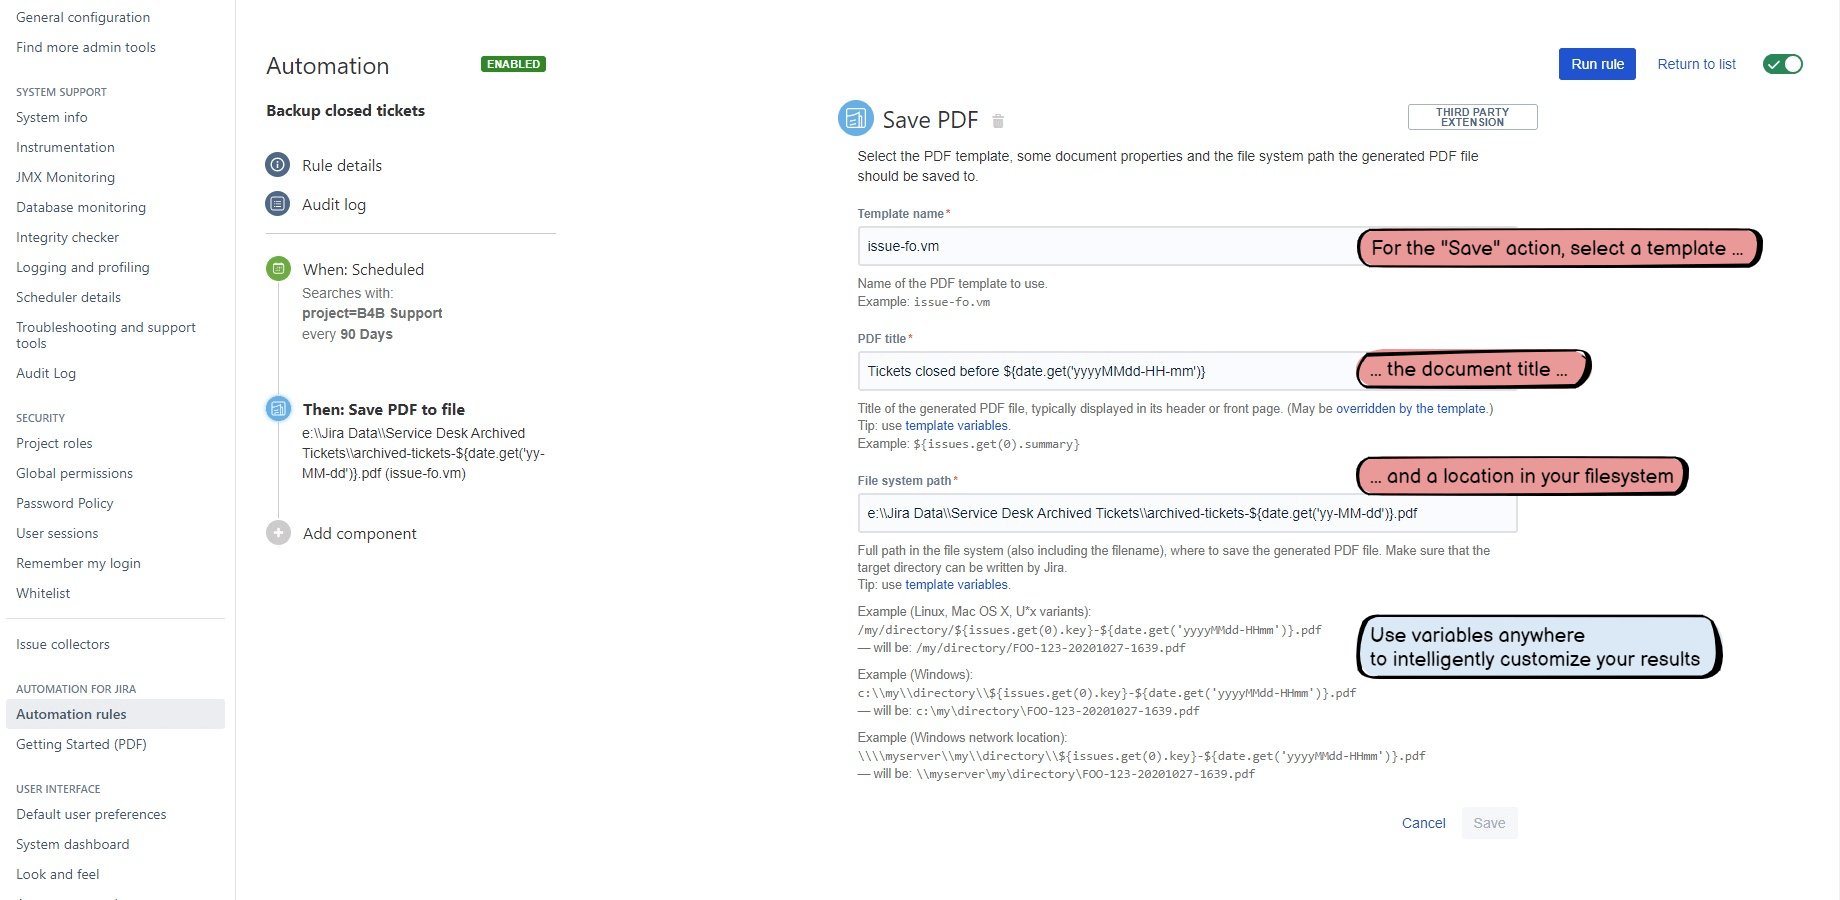Viewport: 1840px width, 900px height.
Task: Click the Save button below the form
Action: coord(1489,823)
